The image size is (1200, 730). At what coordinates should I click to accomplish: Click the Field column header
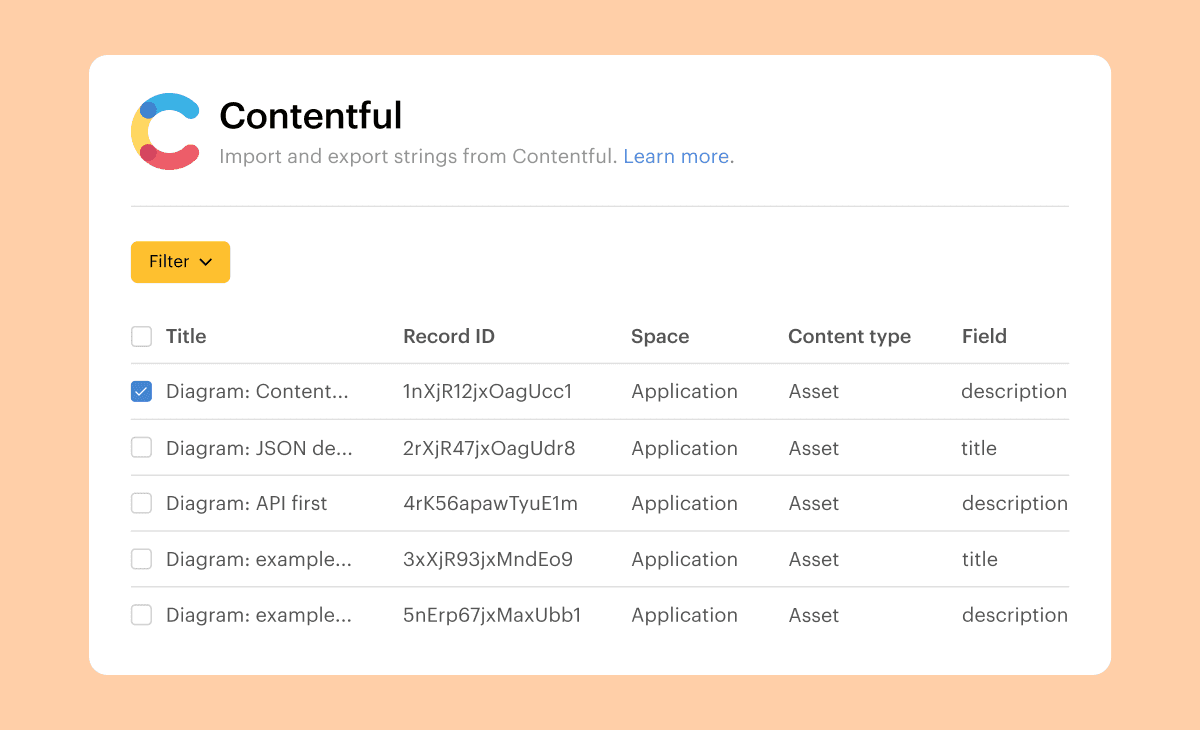984,337
